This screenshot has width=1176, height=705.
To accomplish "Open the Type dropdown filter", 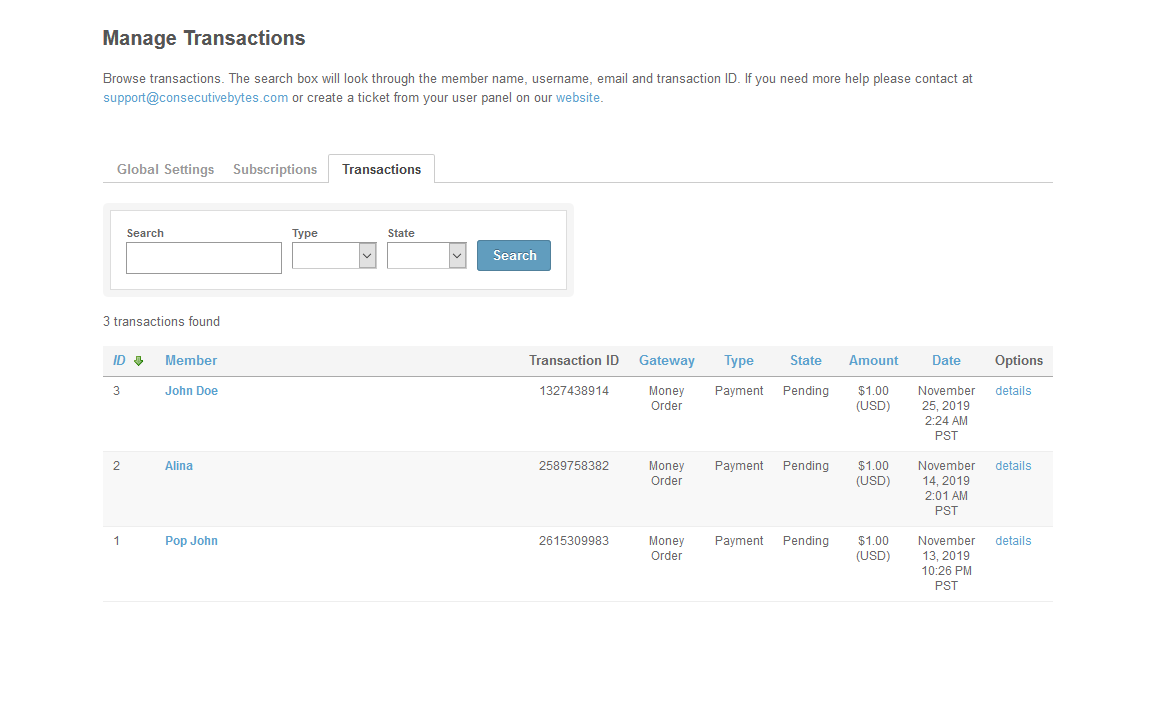I will coord(333,256).
